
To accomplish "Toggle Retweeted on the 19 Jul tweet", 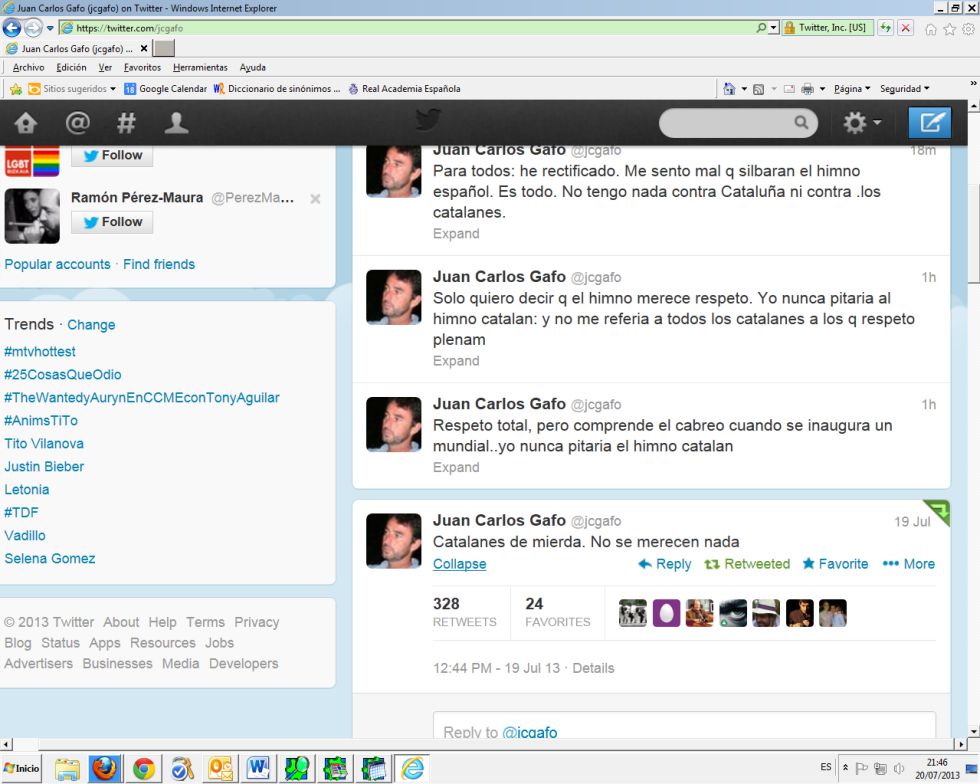I will [x=747, y=564].
